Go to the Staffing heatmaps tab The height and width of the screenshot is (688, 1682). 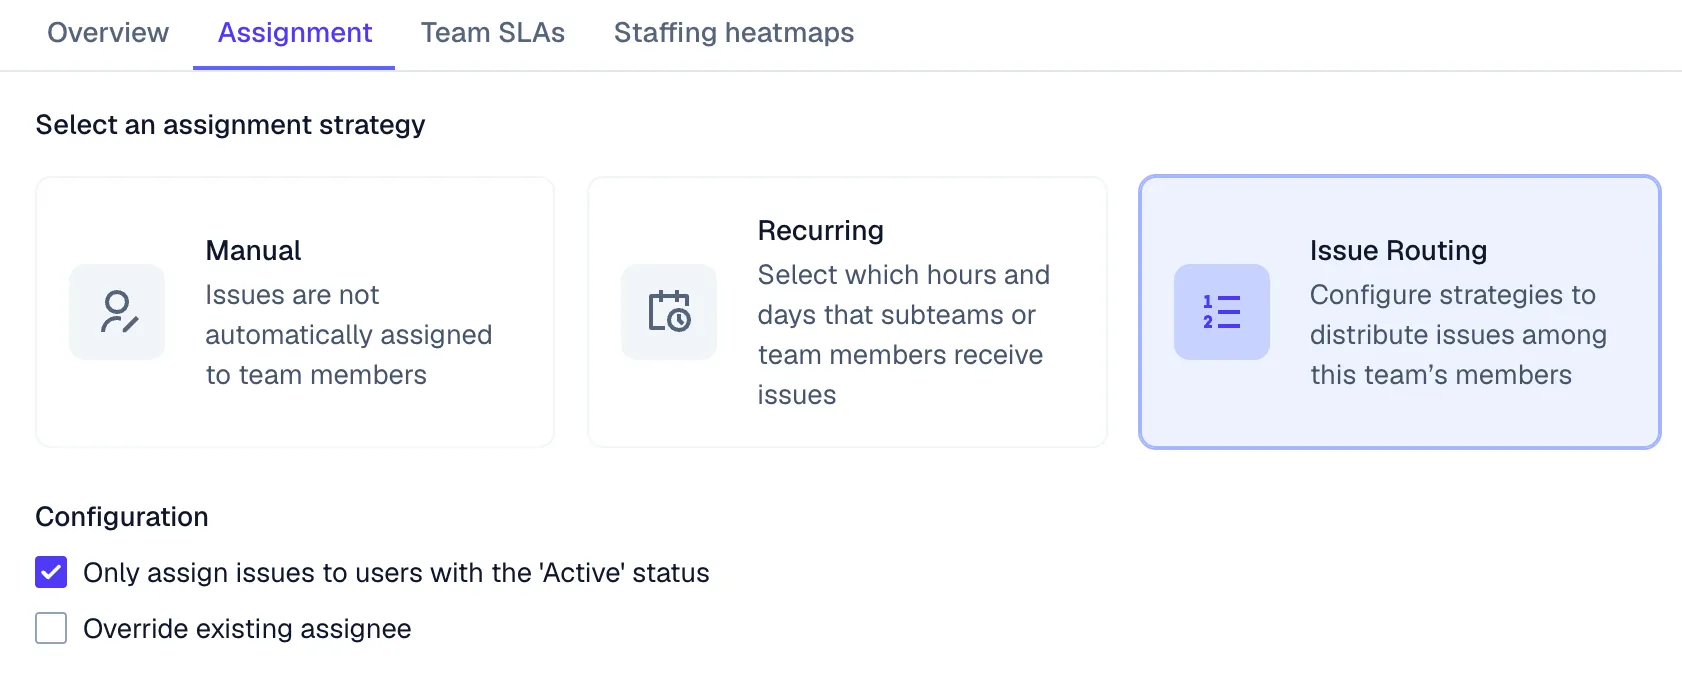coord(734,33)
